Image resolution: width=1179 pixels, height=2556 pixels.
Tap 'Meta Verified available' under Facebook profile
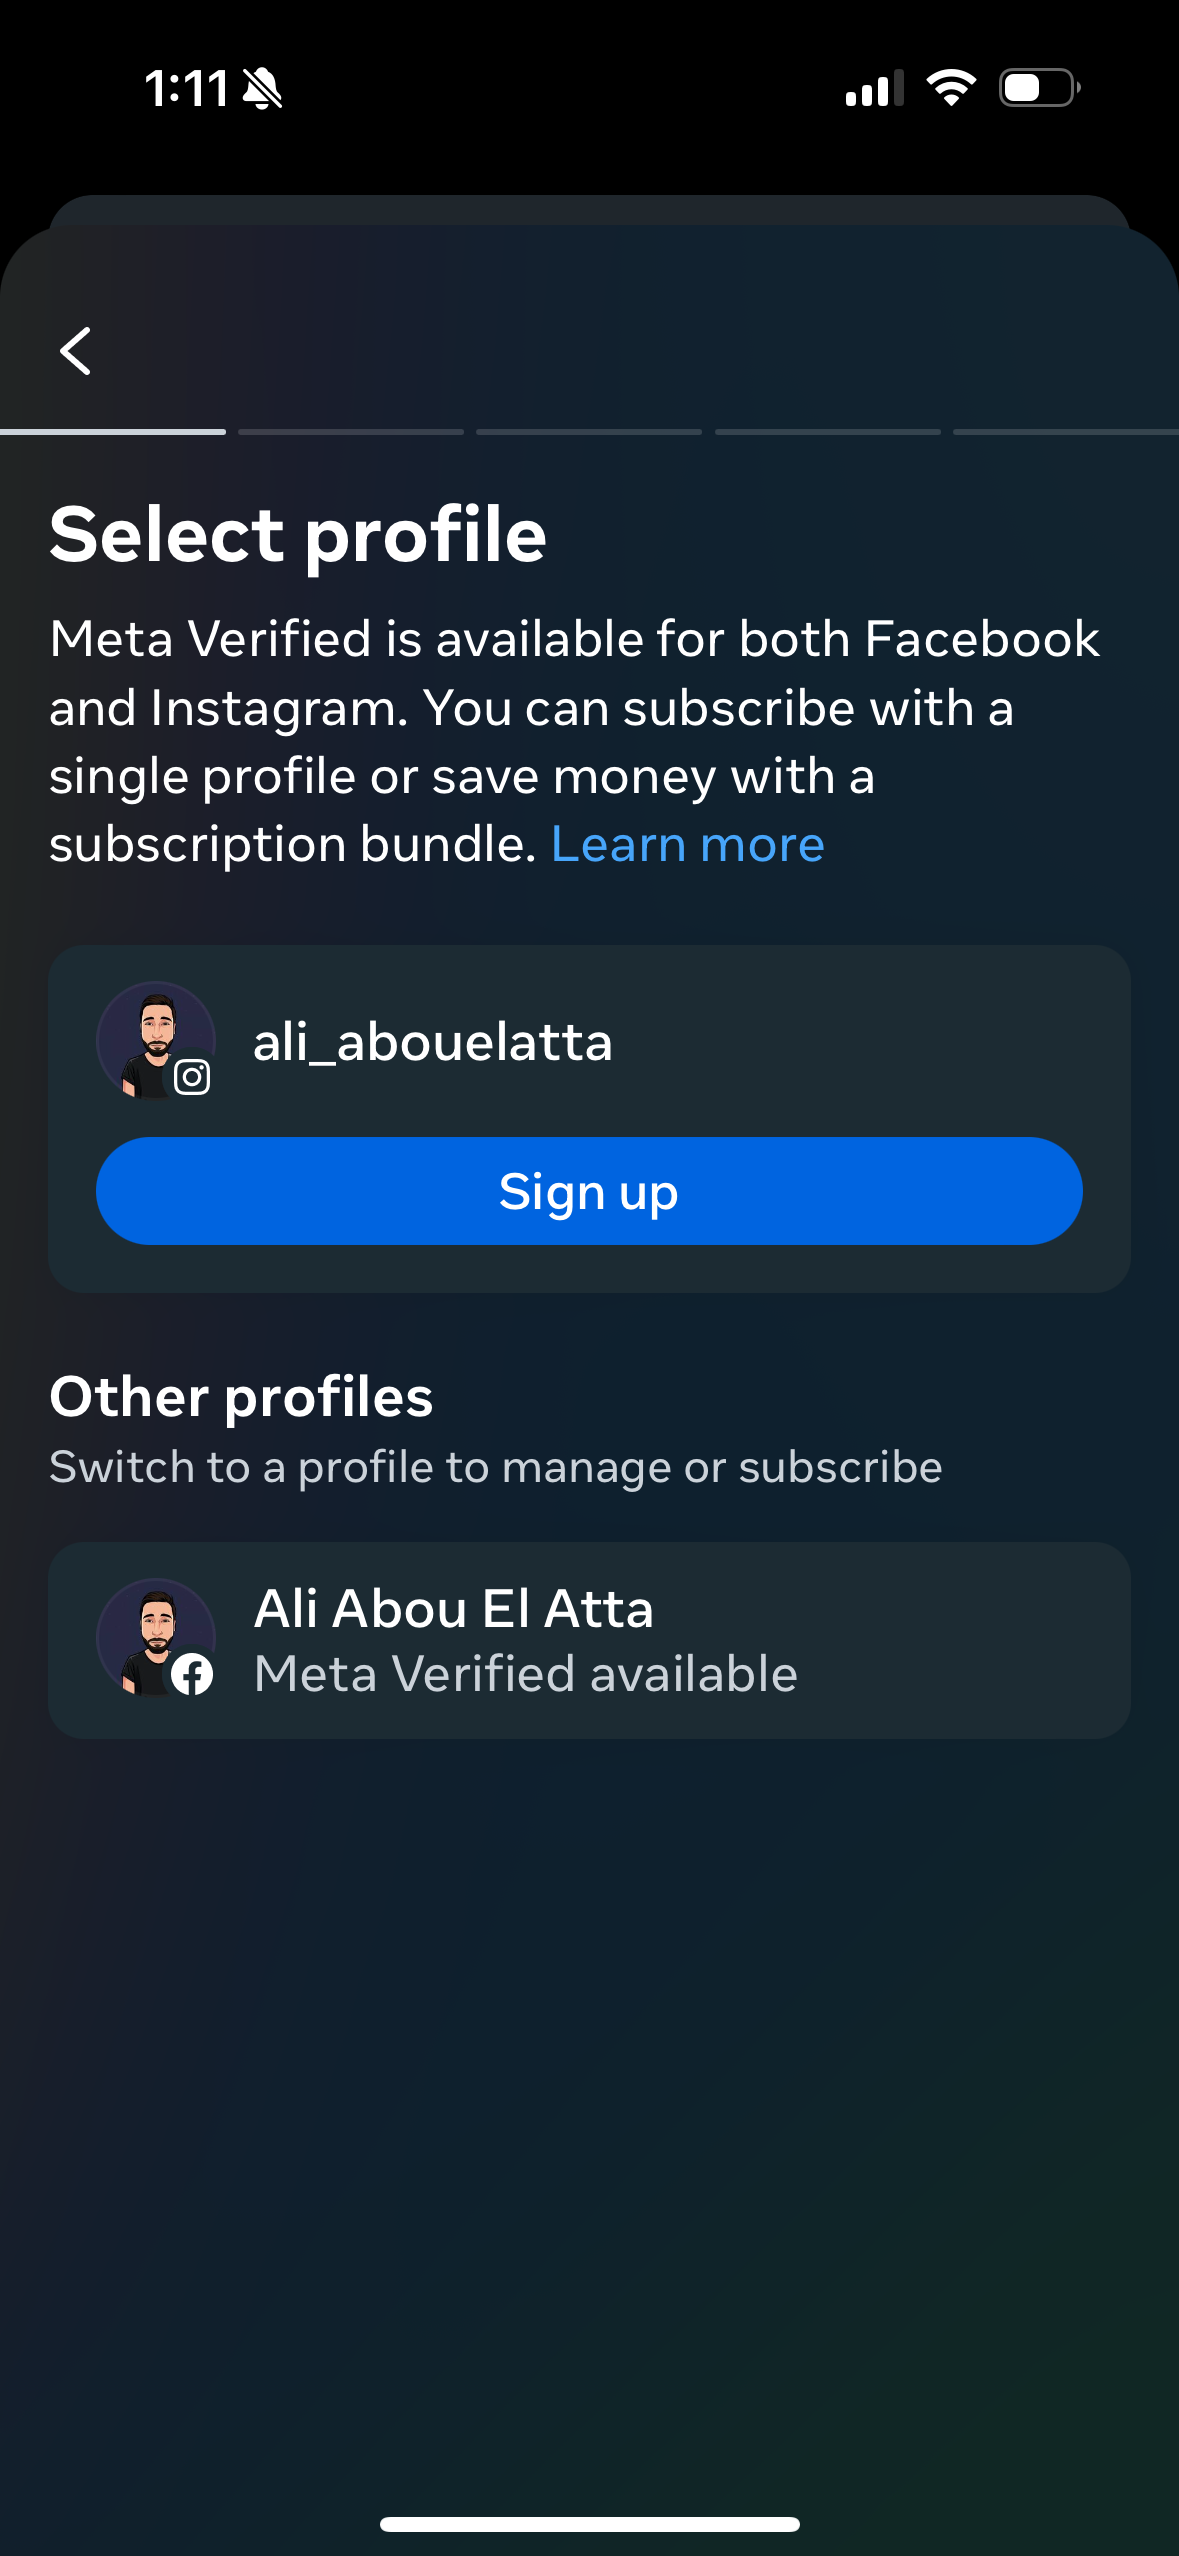click(x=525, y=1674)
